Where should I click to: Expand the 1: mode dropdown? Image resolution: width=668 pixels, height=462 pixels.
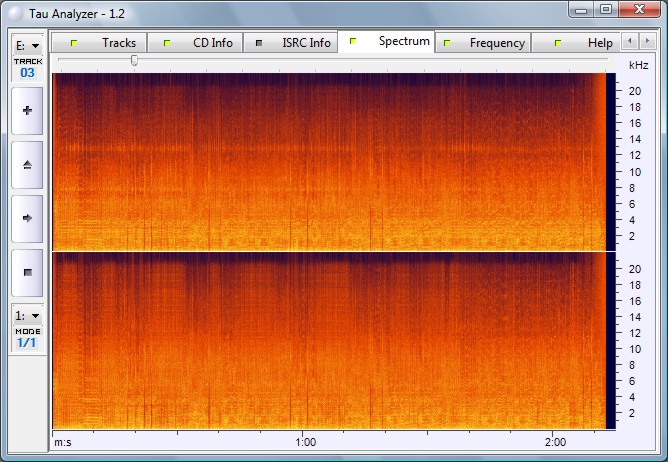(27, 316)
